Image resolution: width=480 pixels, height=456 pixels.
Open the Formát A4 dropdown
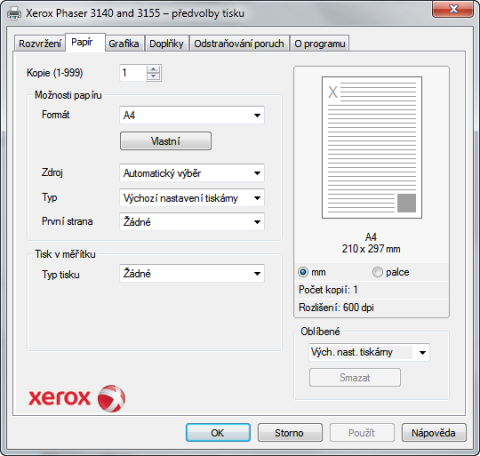[x=192, y=115]
